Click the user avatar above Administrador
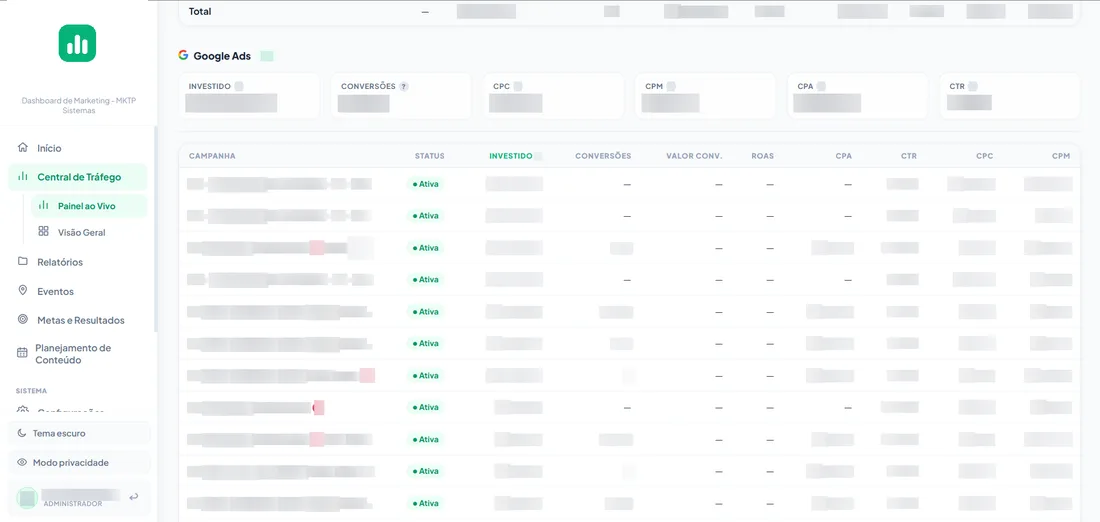This screenshot has height=522, width=1100. click(x=27, y=498)
